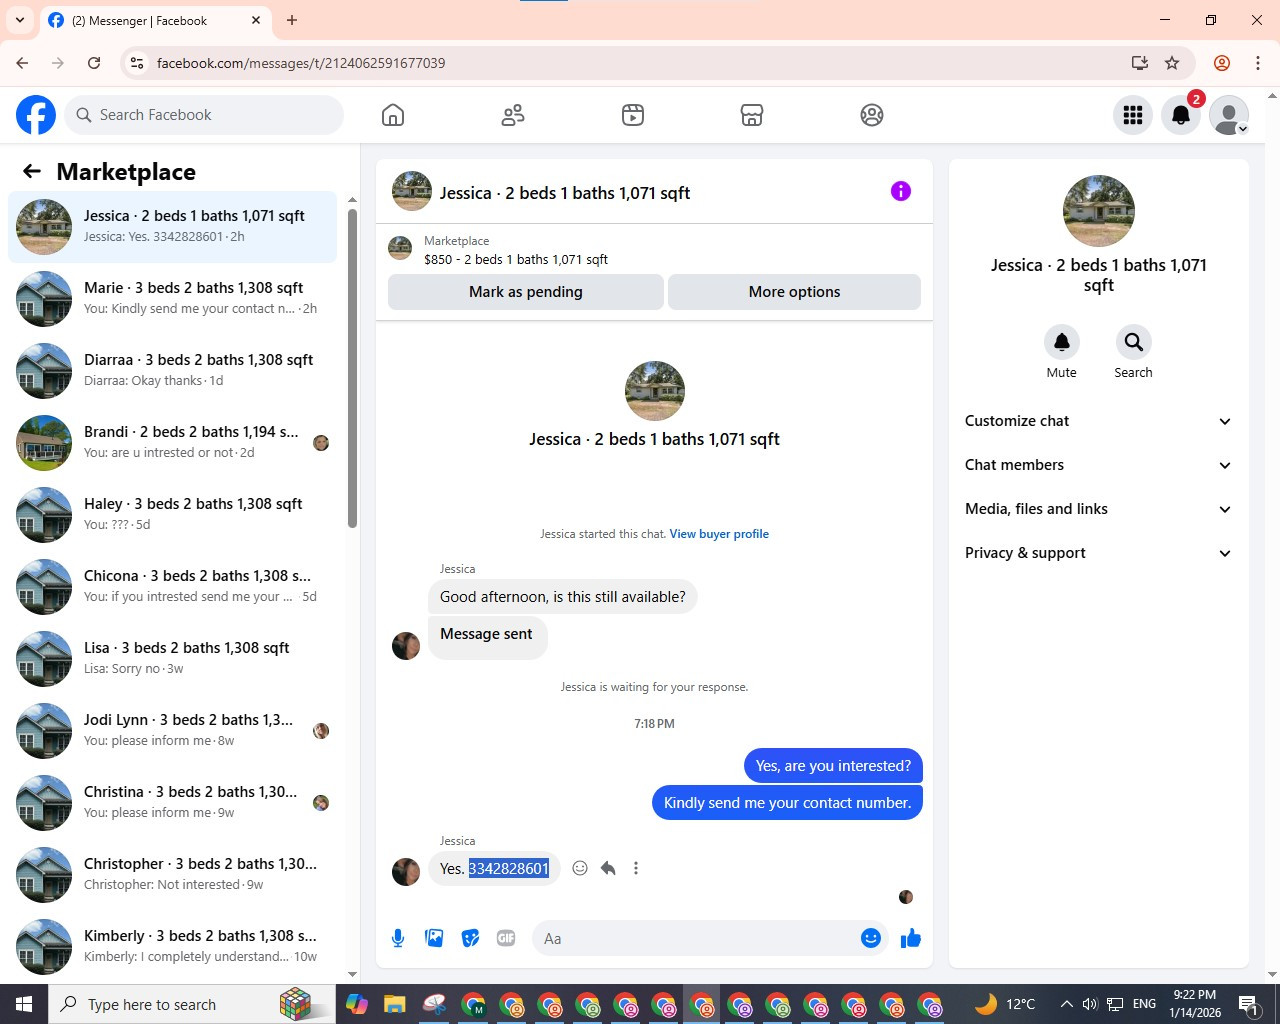1280x1024 pixels.
Task: Open conversation info with the purple icon
Action: 901,191
